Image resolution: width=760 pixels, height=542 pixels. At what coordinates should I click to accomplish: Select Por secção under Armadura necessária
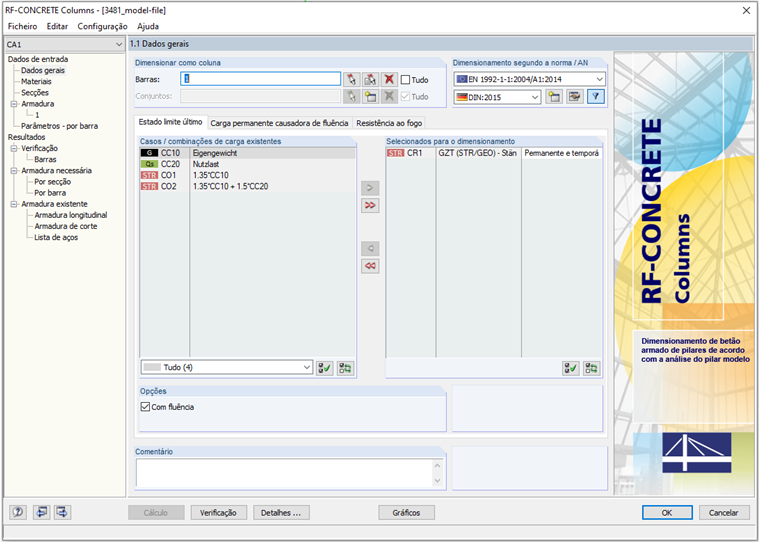point(52,182)
